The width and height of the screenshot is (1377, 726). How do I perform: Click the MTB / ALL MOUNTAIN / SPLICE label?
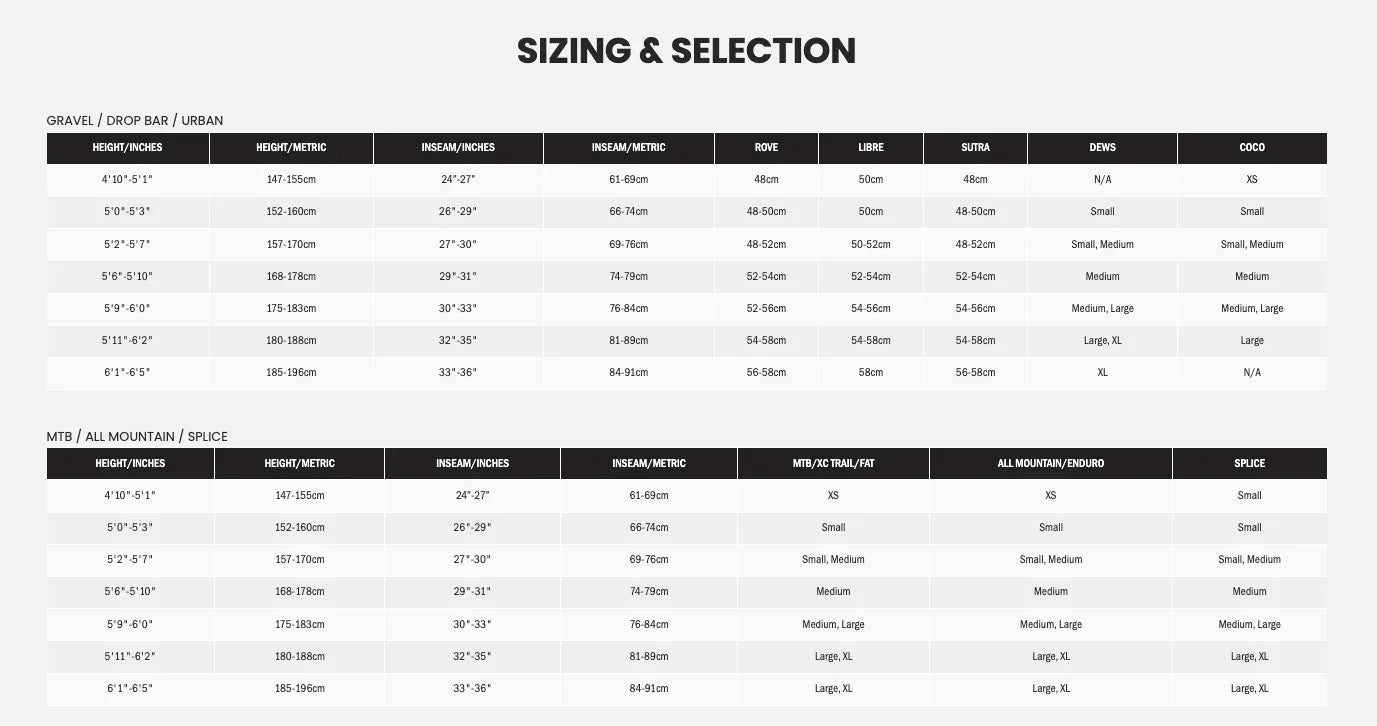(x=137, y=436)
